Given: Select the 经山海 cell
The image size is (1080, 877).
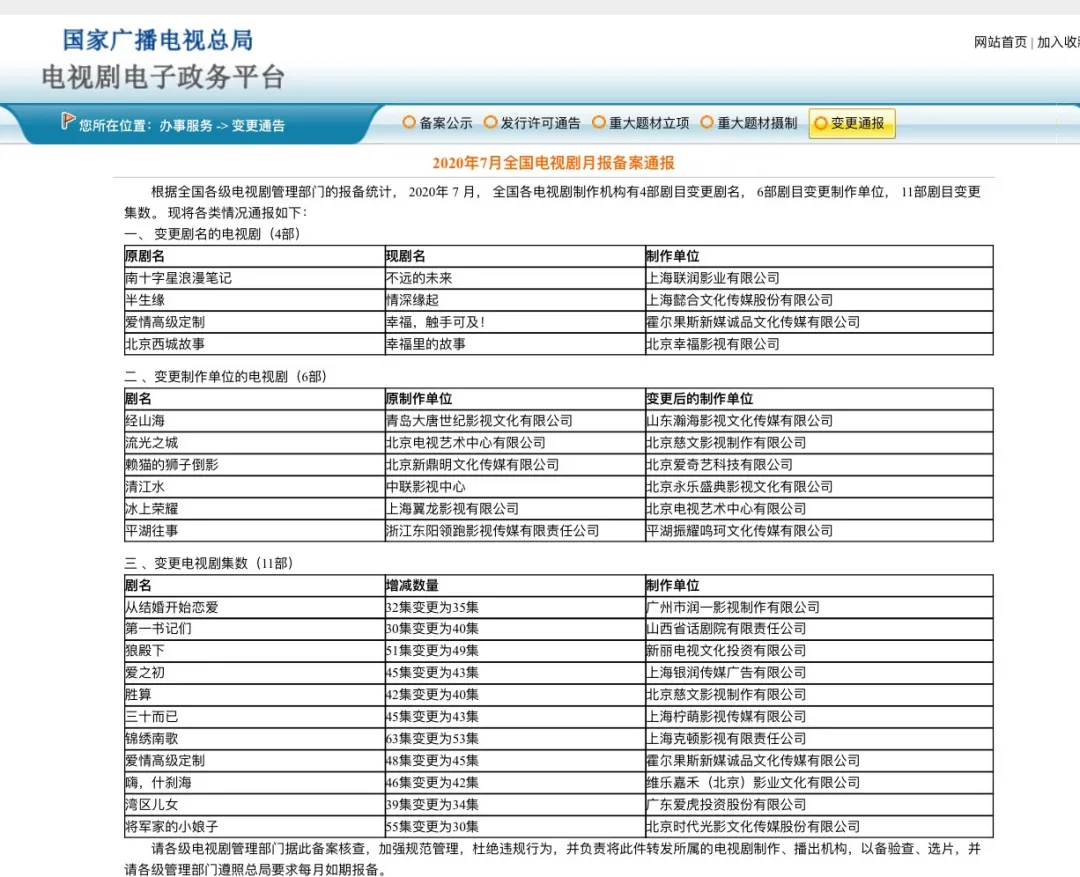Looking at the screenshot, I should tap(254, 421).
